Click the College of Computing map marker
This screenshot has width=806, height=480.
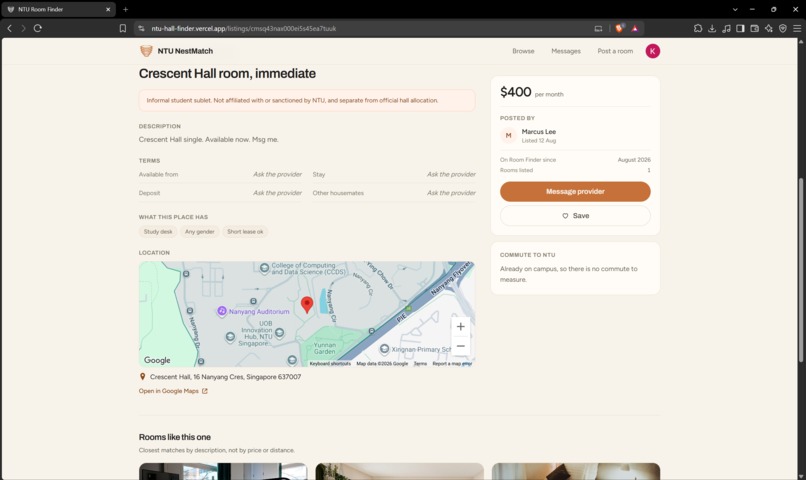tap(264, 268)
